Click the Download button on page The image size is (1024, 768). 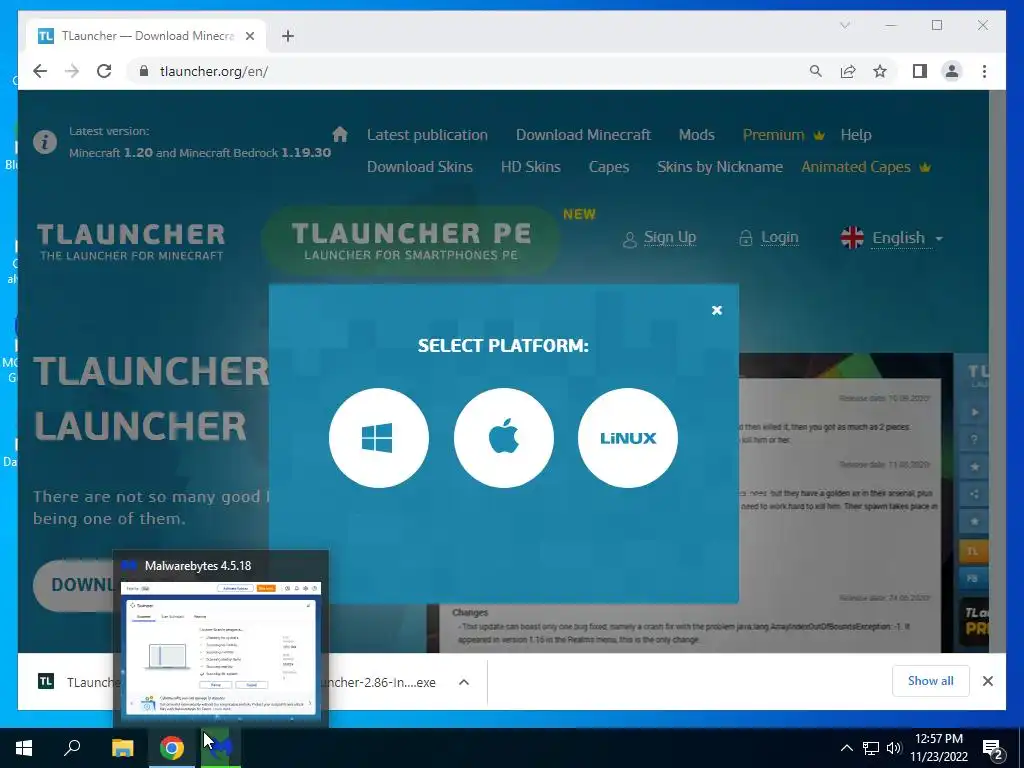pos(73,584)
